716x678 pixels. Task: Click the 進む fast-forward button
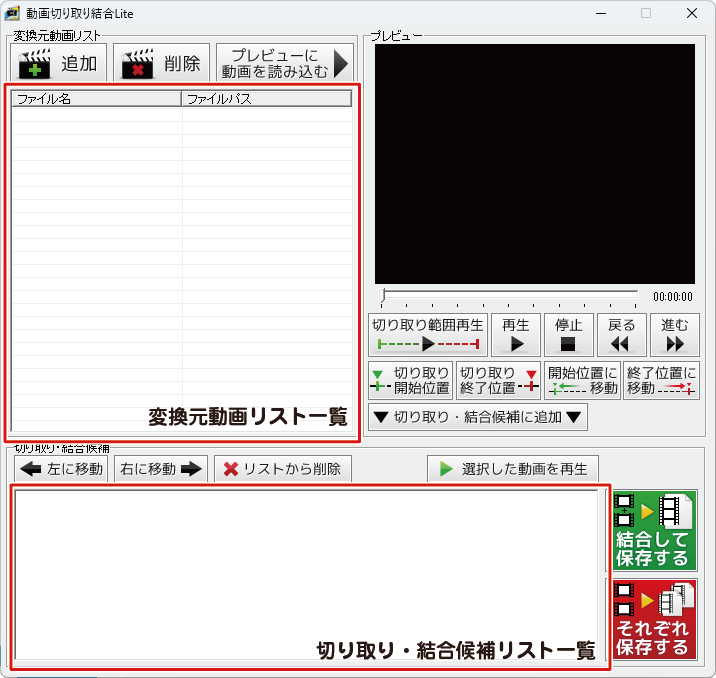pos(674,335)
